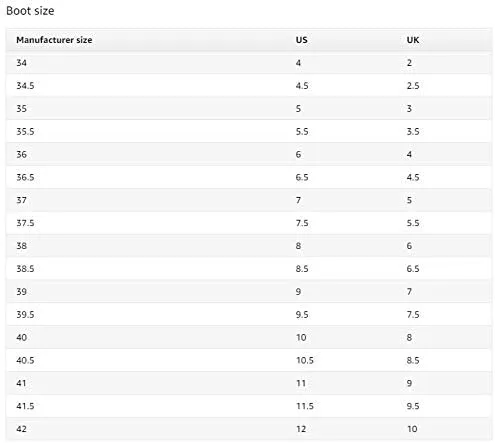The width and height of the screenshot is (495, 443).
Task: Click manufacturer size 37 cell
Action: point(21,200)
